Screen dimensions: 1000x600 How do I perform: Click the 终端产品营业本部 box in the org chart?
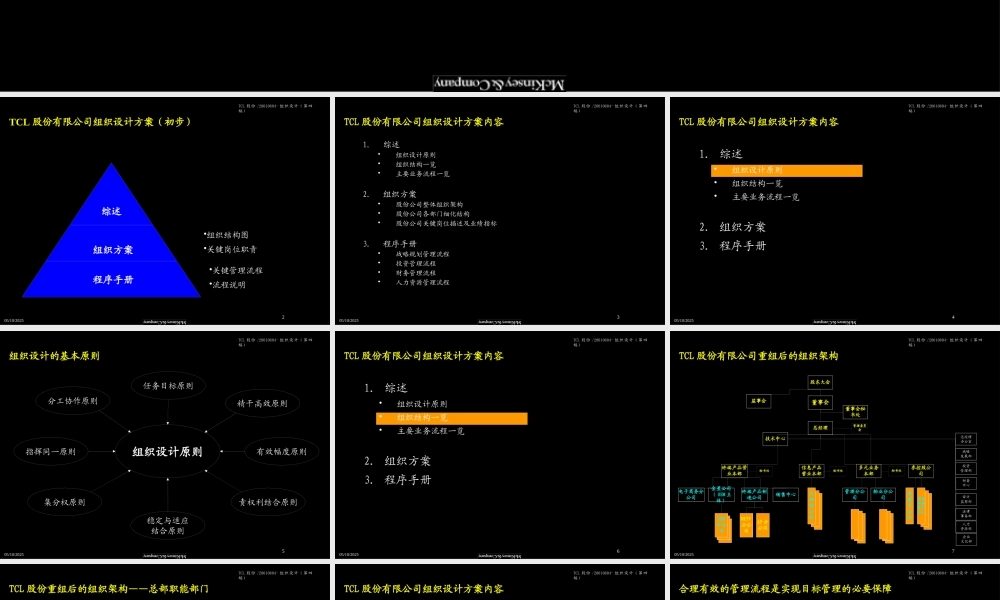pos(735,471)
